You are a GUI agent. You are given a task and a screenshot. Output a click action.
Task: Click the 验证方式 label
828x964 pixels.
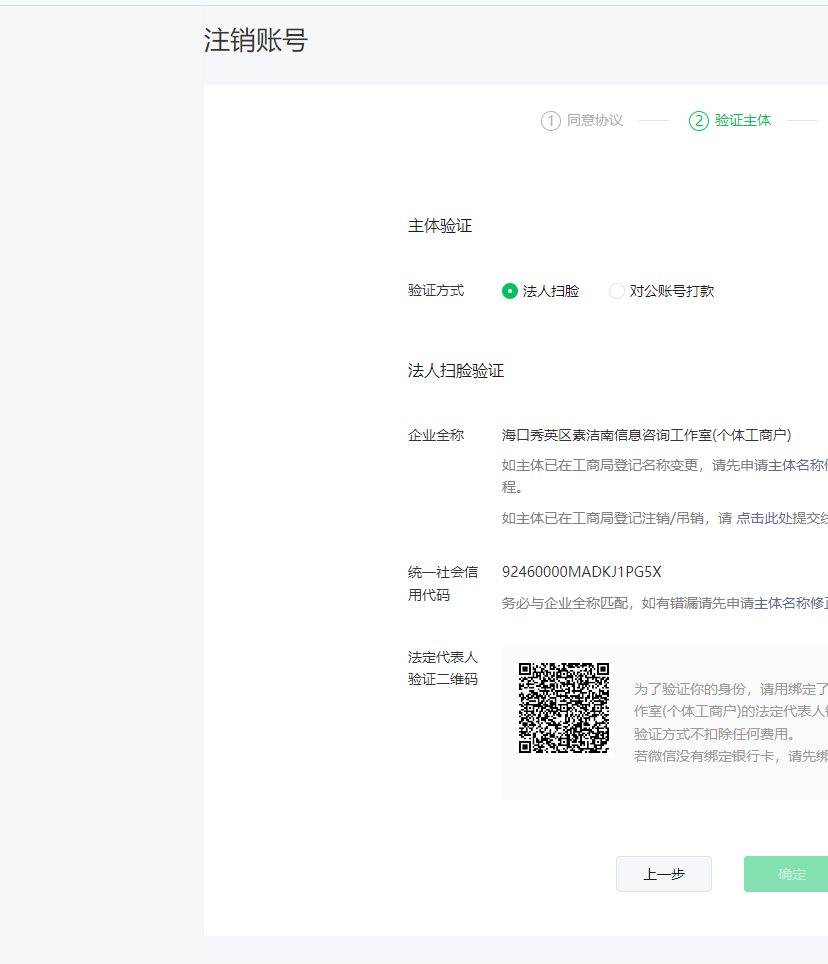(x=436, y=290)
